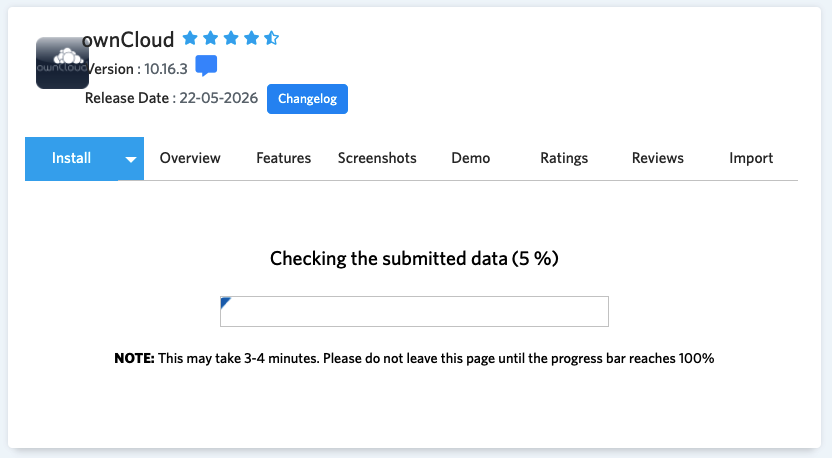
Task: Open the Changelog button
Action: (307, 99)
